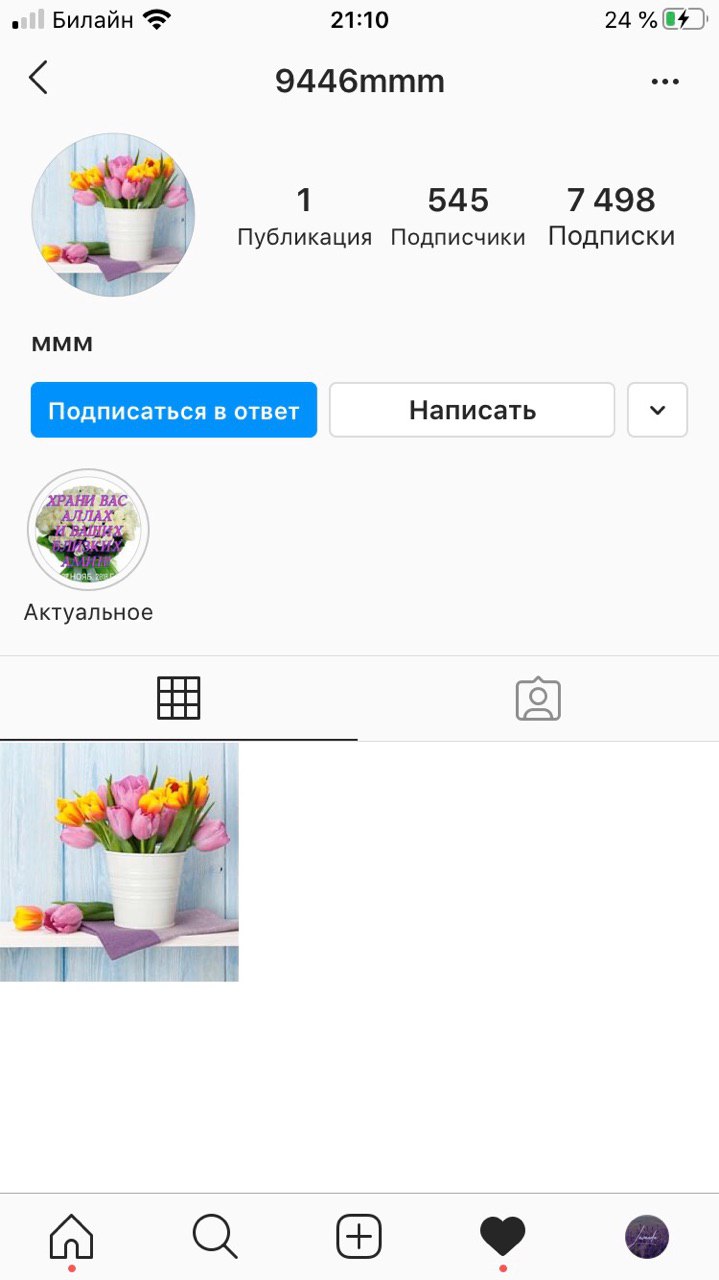
Task: Open the Home feed icon
Action: 71,1238
